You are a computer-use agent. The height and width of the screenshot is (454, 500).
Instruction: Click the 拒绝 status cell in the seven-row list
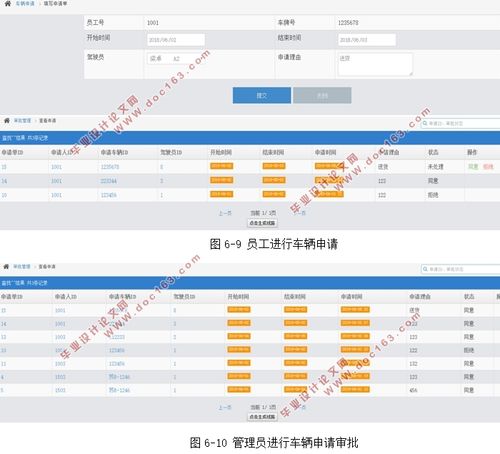point(469,350)
